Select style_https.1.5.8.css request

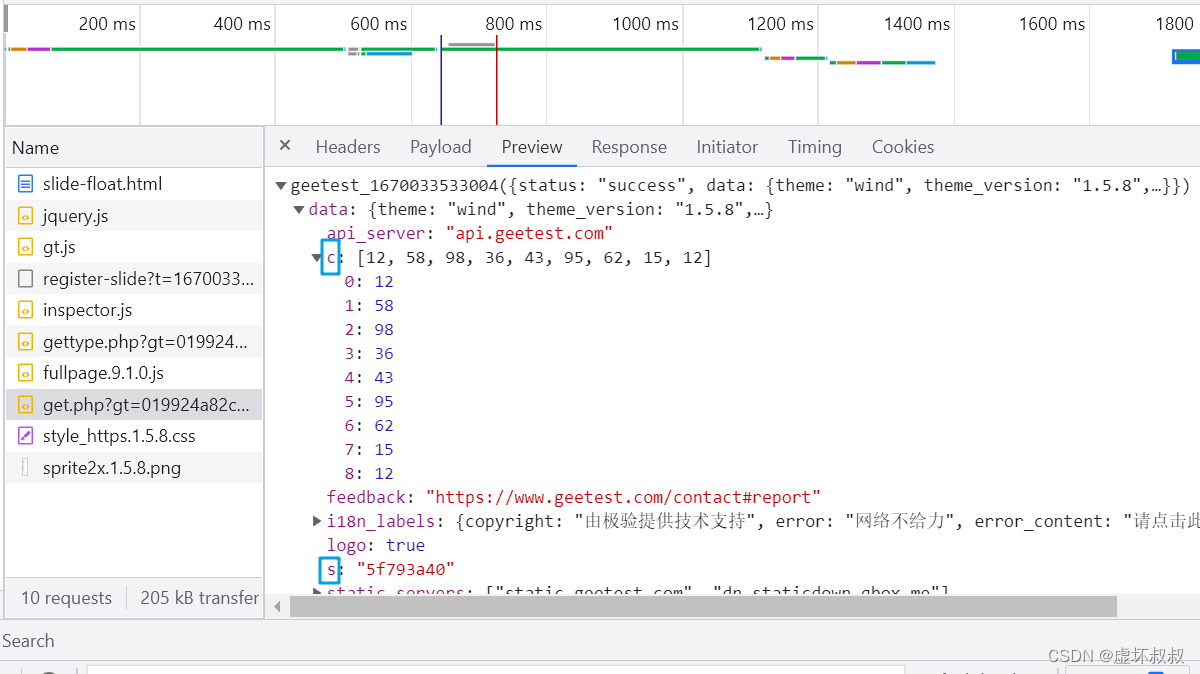[x=134, y=436]
